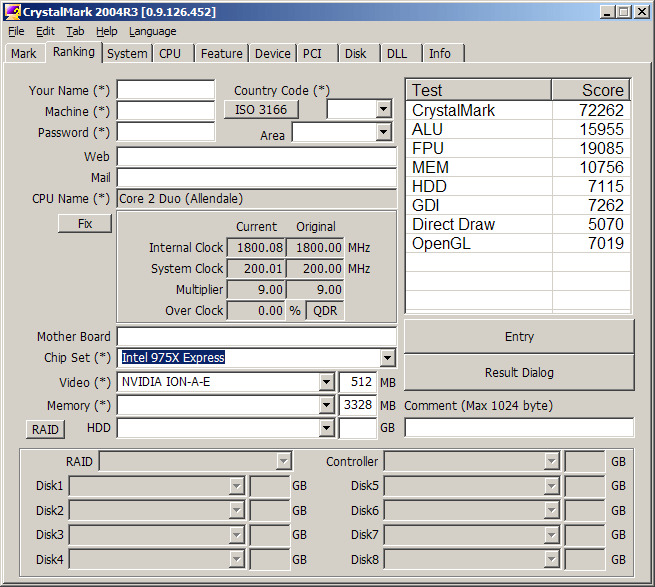Switch to the System tab
This screenshot has width=655, height=587.
(127, 53)
